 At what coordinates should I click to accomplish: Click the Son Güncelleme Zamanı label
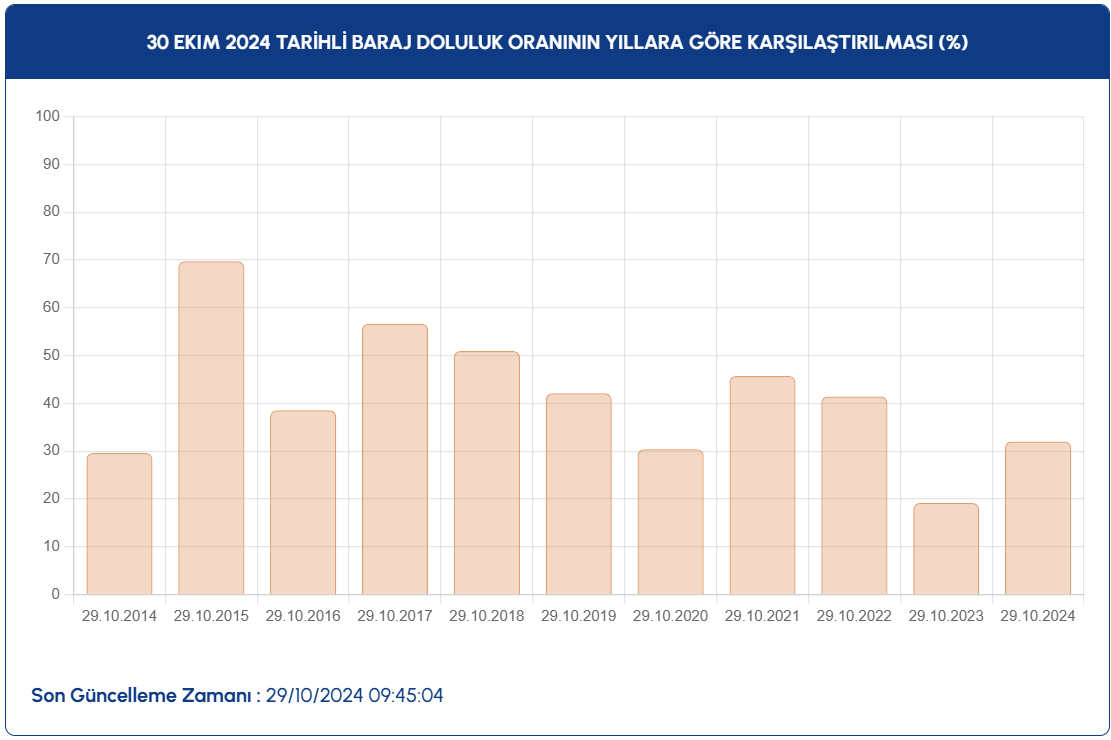pyautogui.click(x=146, y=695)
